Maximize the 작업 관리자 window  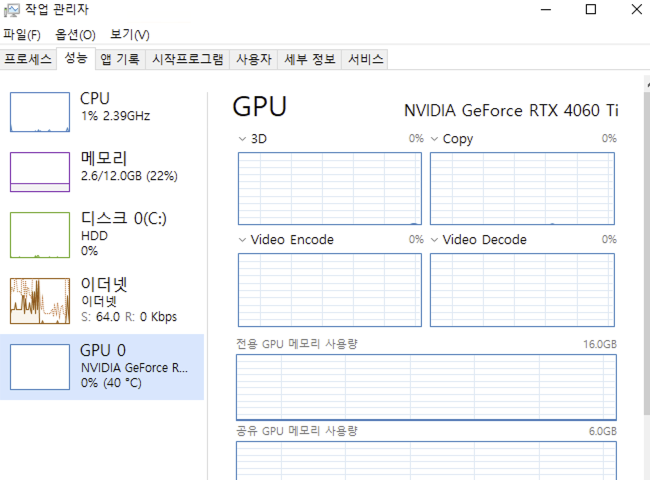591,10
